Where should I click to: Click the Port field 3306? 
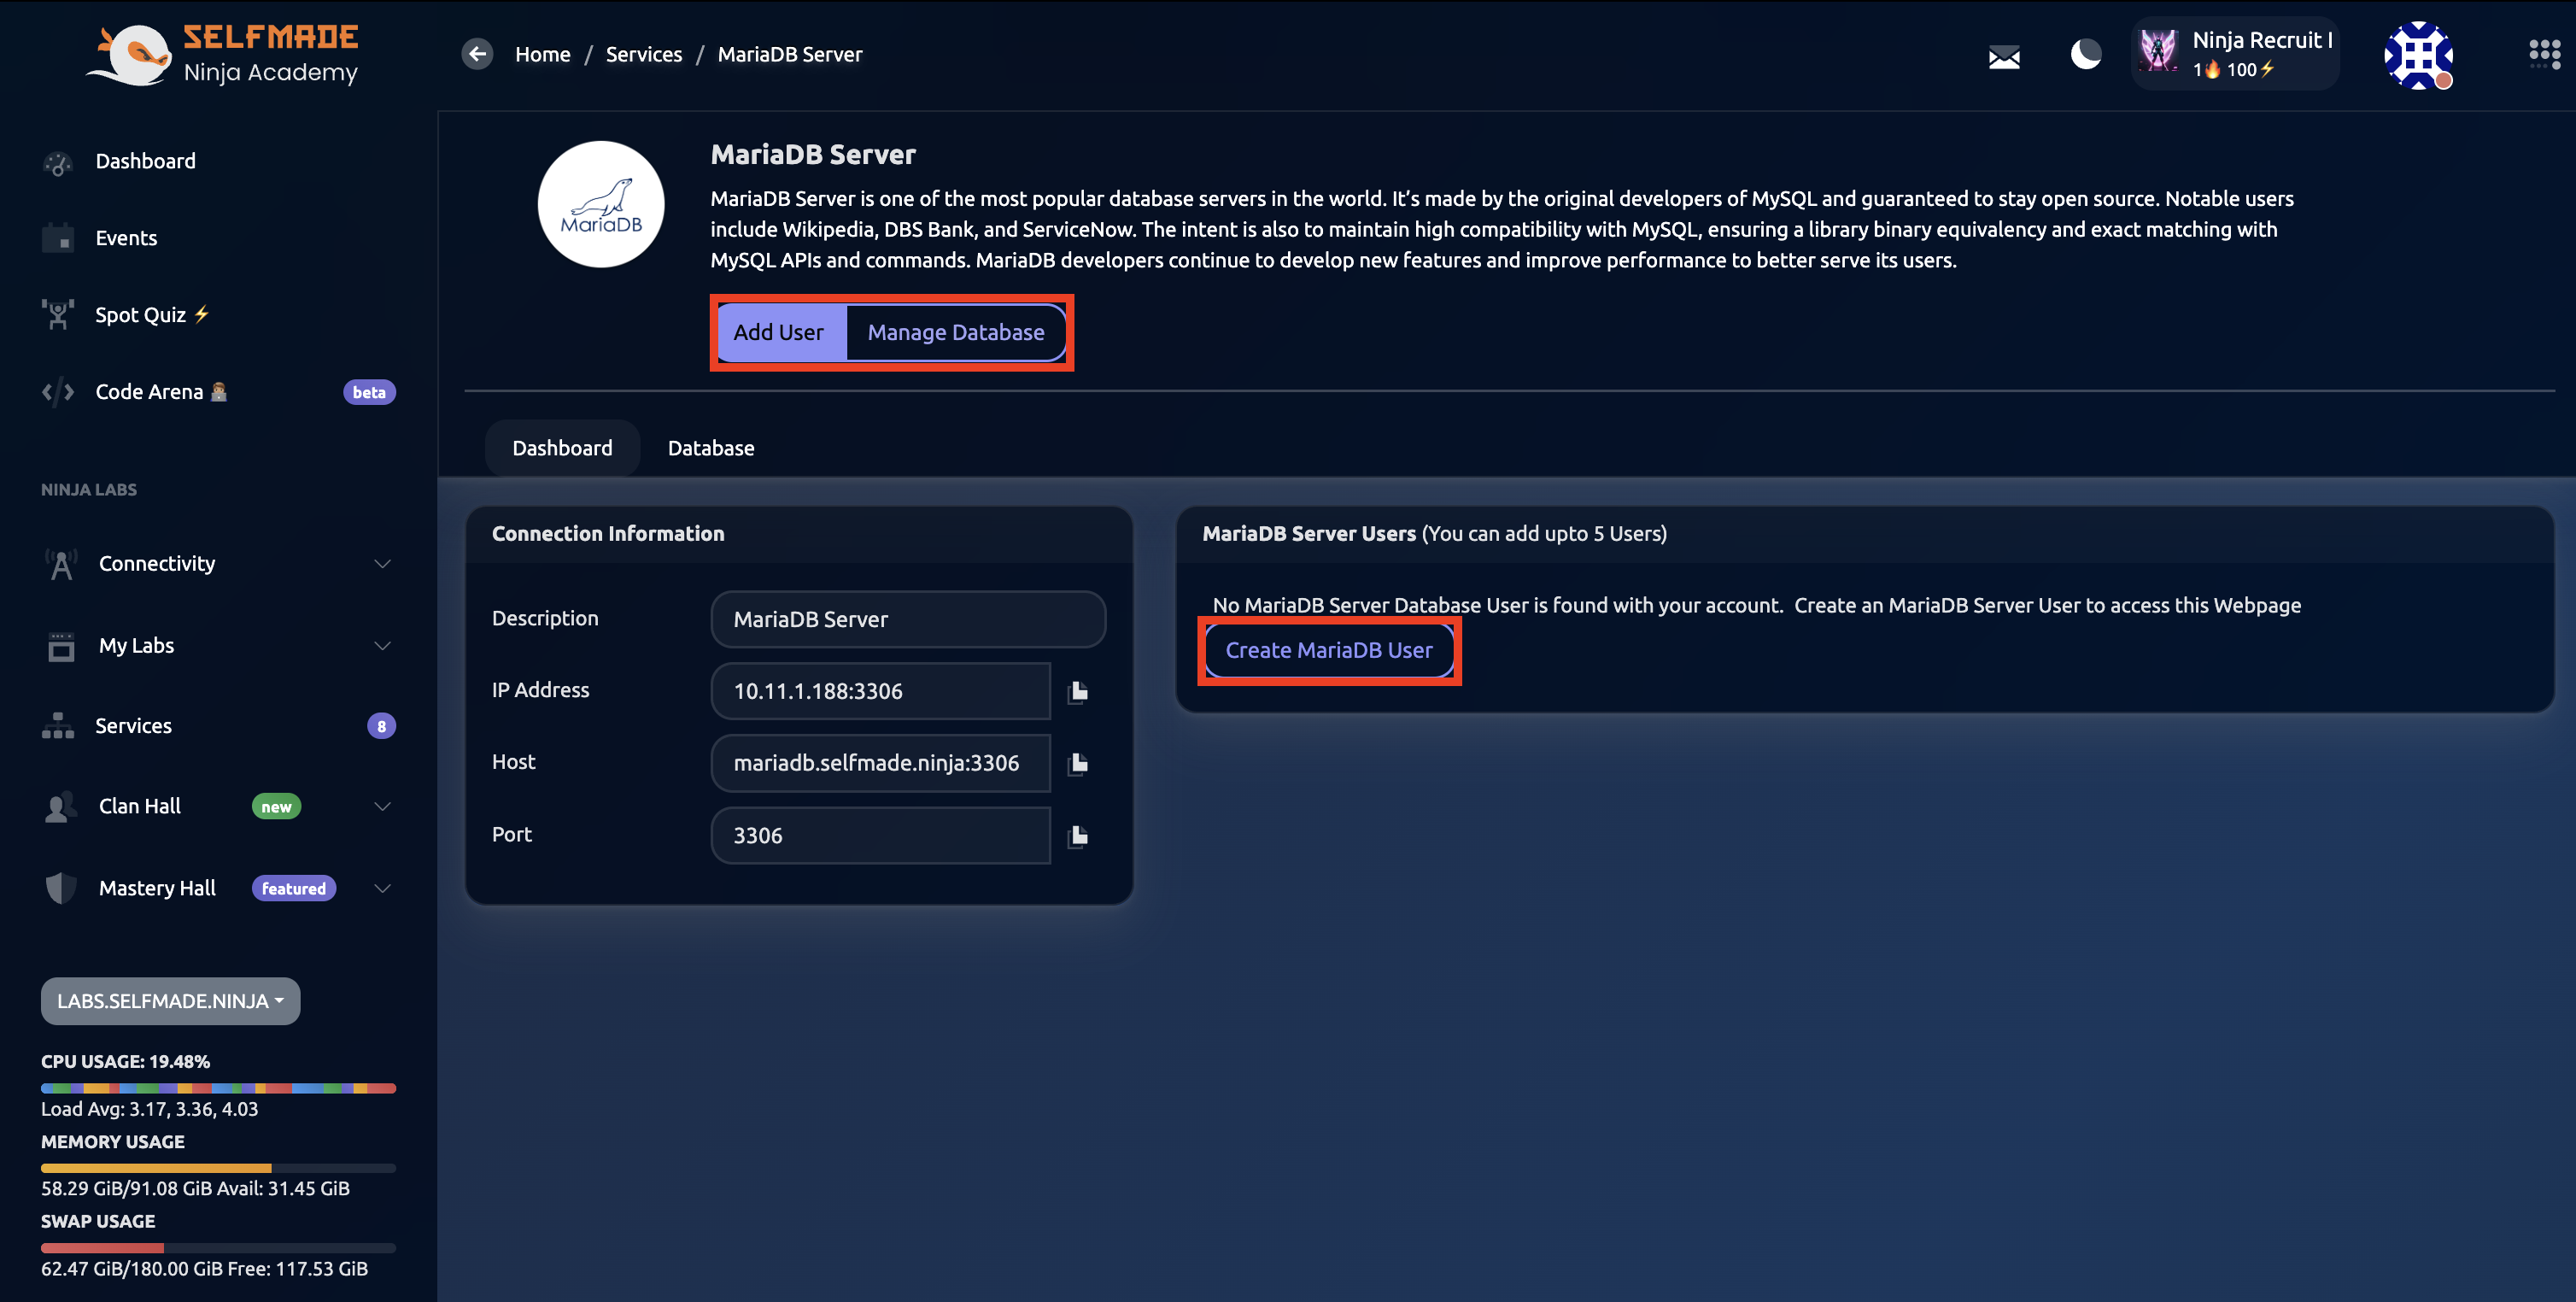pos(880,835)
